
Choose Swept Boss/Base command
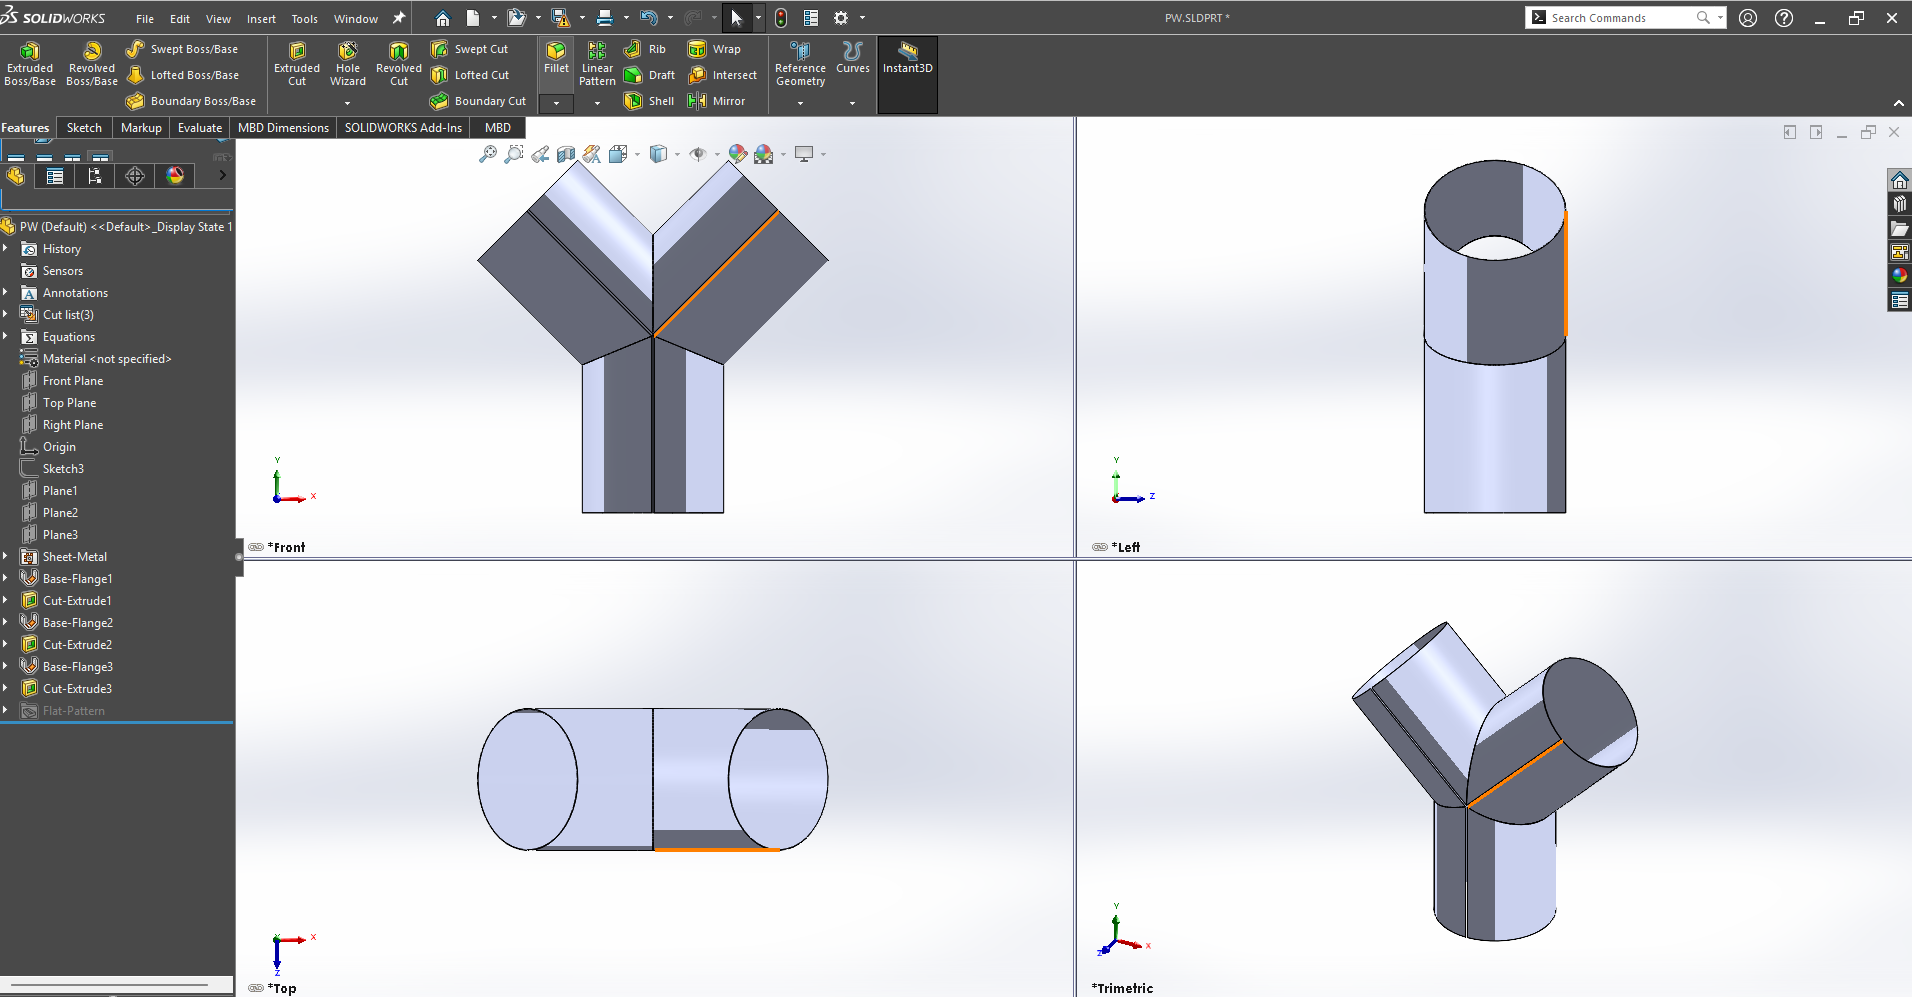182,49
